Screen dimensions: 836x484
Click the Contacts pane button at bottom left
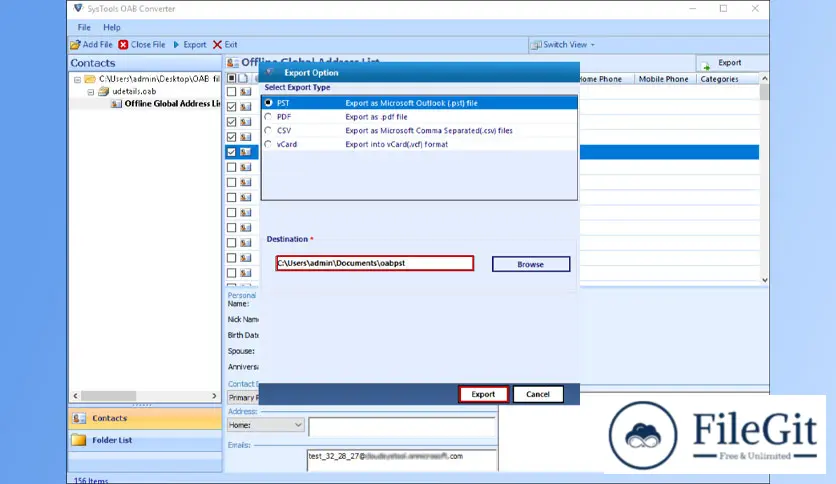tap(145, 418)
